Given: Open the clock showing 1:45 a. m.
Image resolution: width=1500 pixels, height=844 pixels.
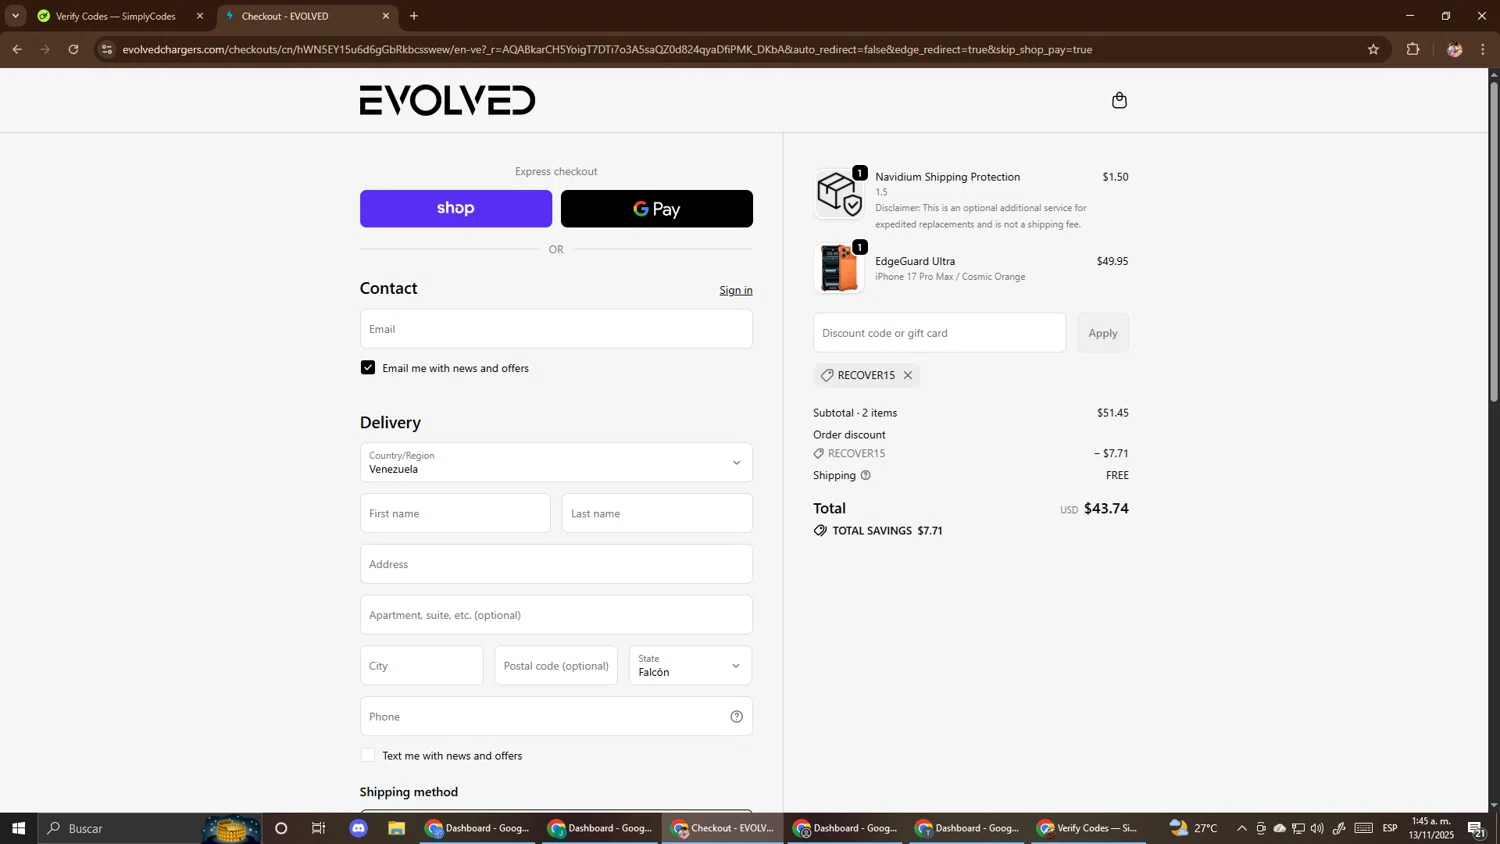Looking at the screenshot, I should pos(1431,828).
